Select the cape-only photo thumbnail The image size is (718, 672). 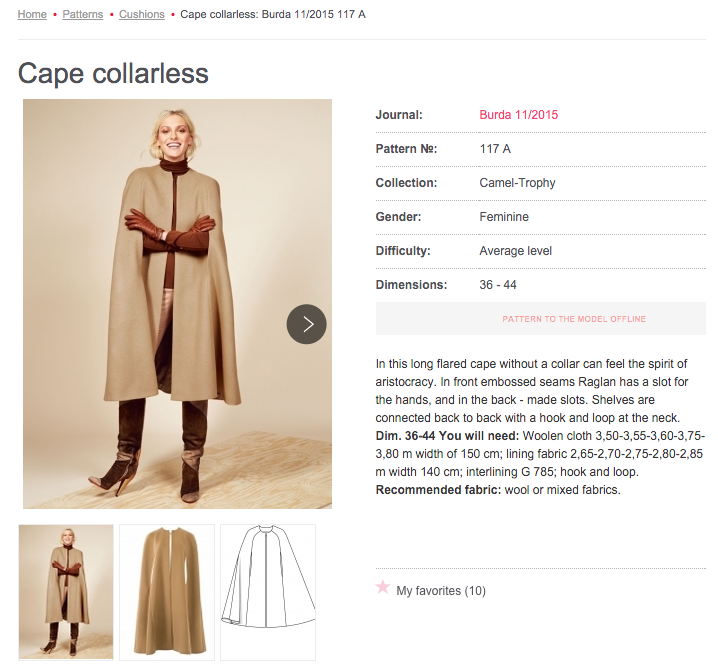tap(167, 590)
